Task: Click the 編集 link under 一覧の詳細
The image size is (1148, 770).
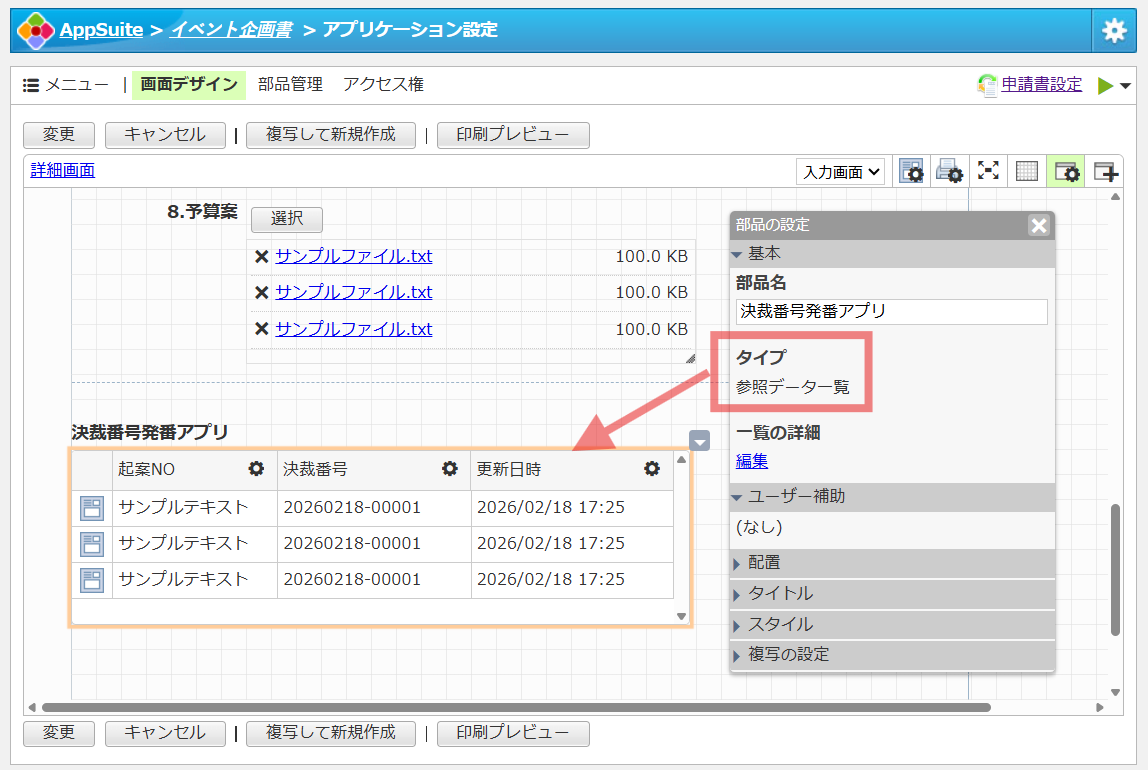Action: [752, 461]
